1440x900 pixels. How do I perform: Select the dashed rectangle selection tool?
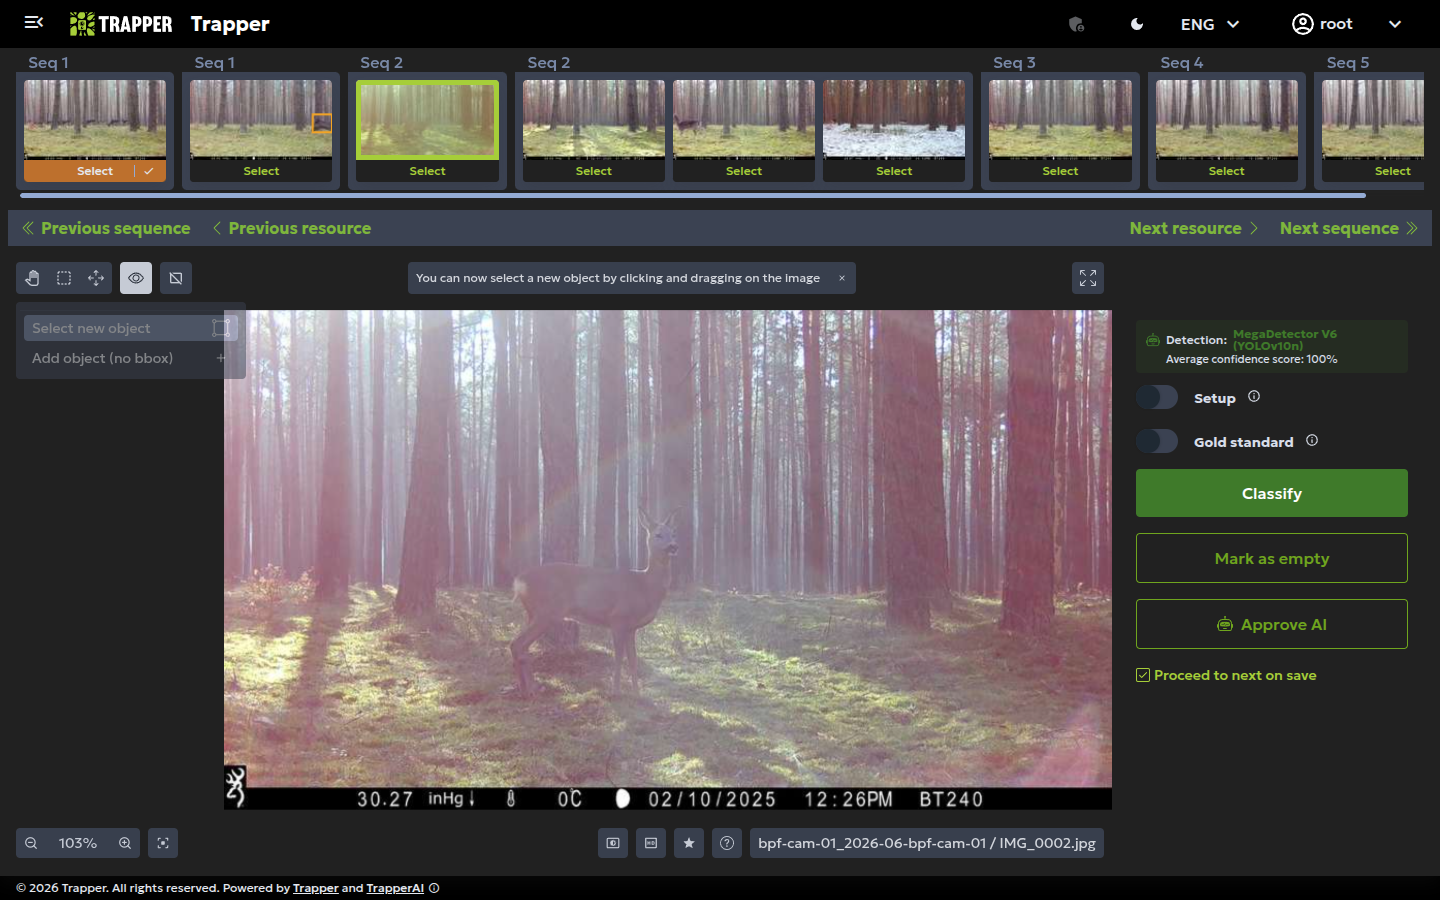click(64, 278)
